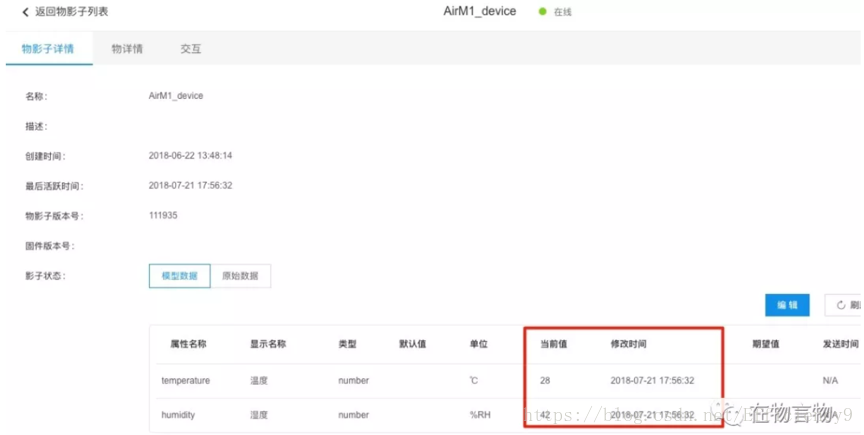Click the 湿度 display name cell
The image size is (864, 435).
tap(259, 415)
